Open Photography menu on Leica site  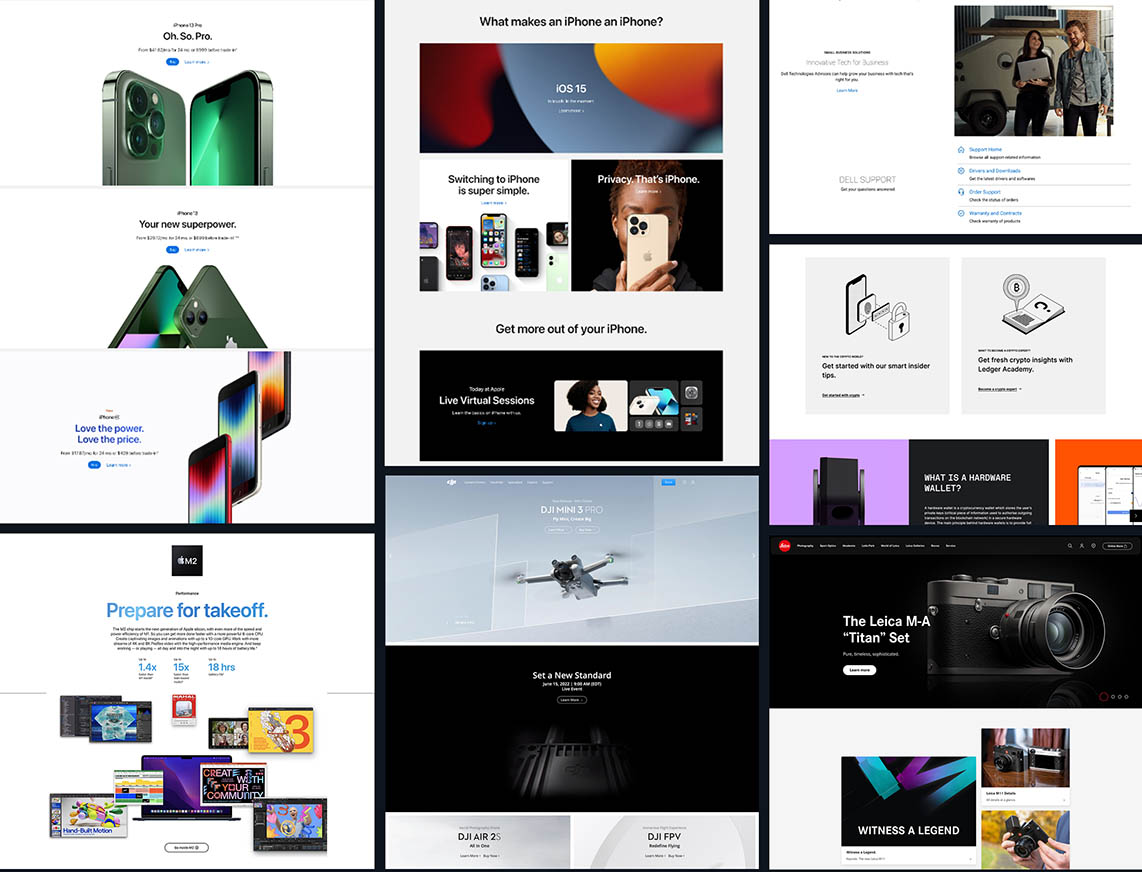(x=805, y=546)
